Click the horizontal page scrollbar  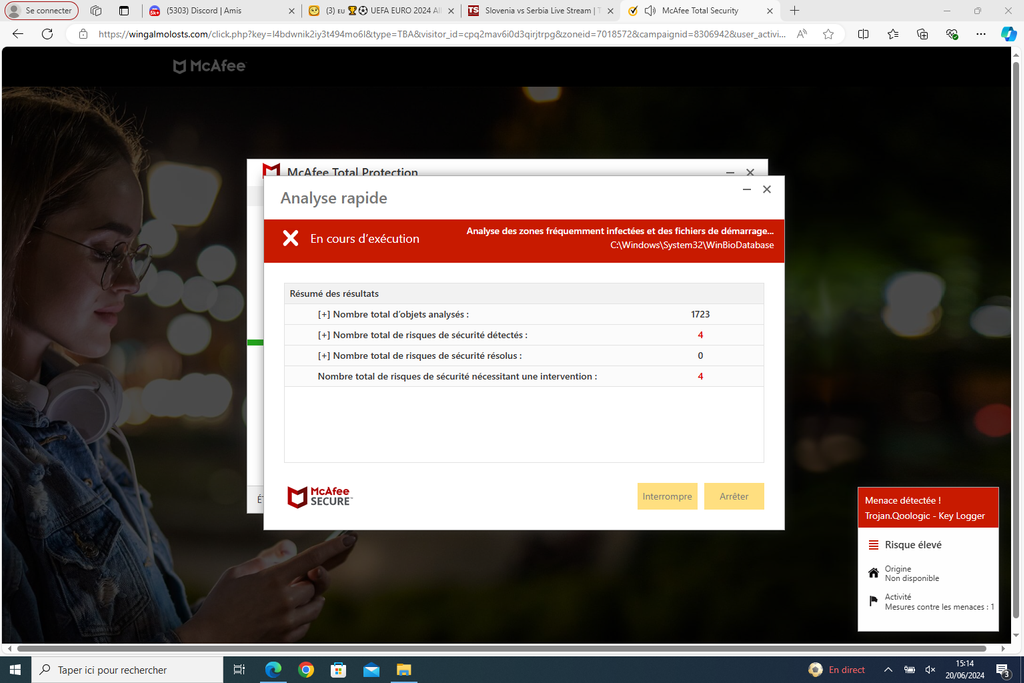click(501, 648)
